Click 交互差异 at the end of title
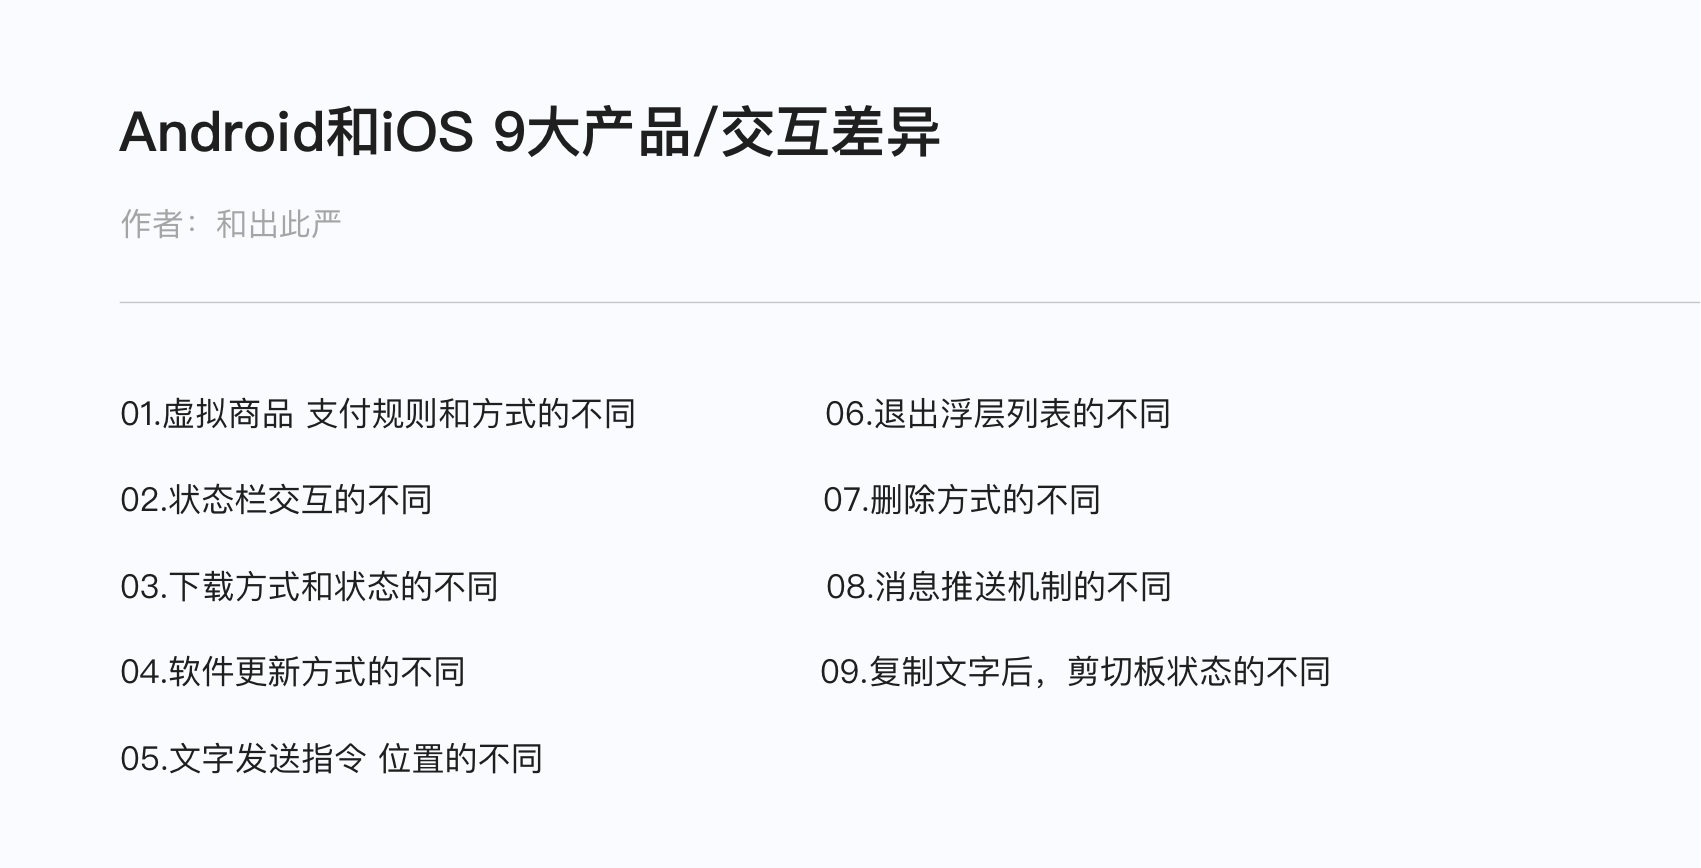 pyautogui.click(x=830, y=132)
